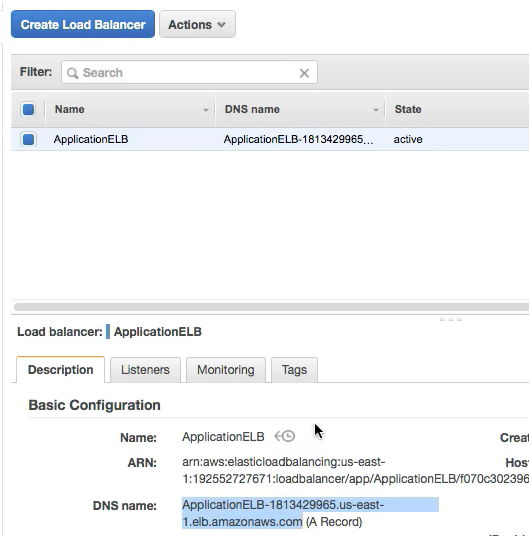Click the State column header
This screenshot has width=529, height=536.
408,109
